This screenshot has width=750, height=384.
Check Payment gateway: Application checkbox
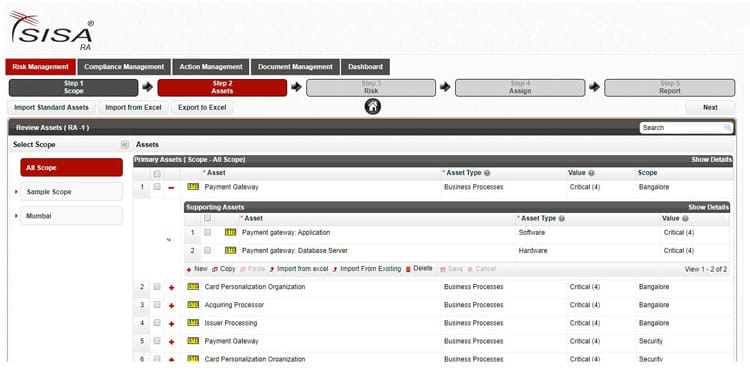[207, 232]
